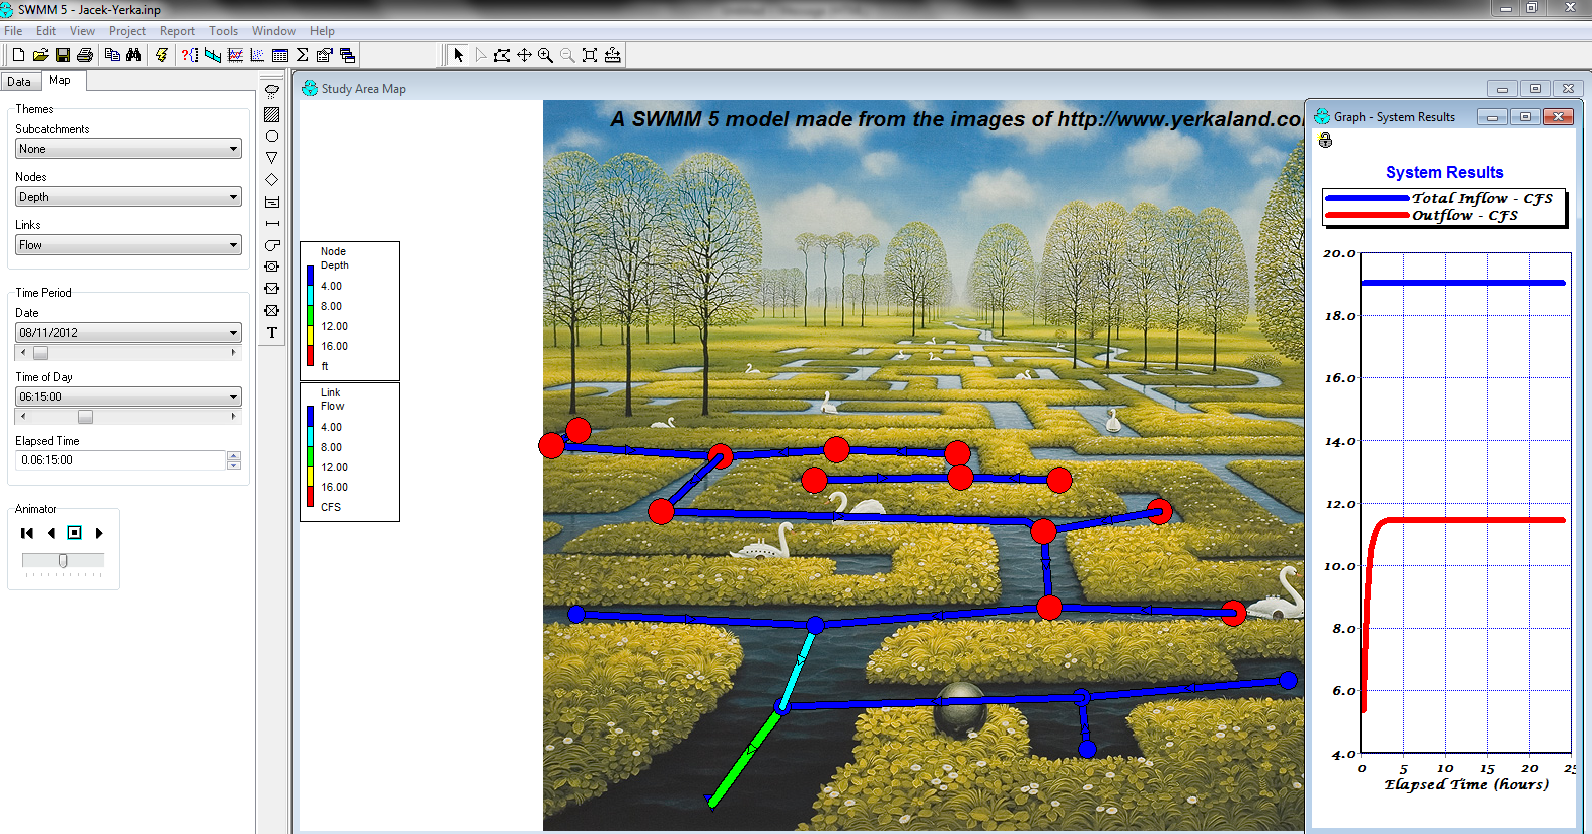Add a pump link
Viewport: 1592px width, 834px height.
271,245
